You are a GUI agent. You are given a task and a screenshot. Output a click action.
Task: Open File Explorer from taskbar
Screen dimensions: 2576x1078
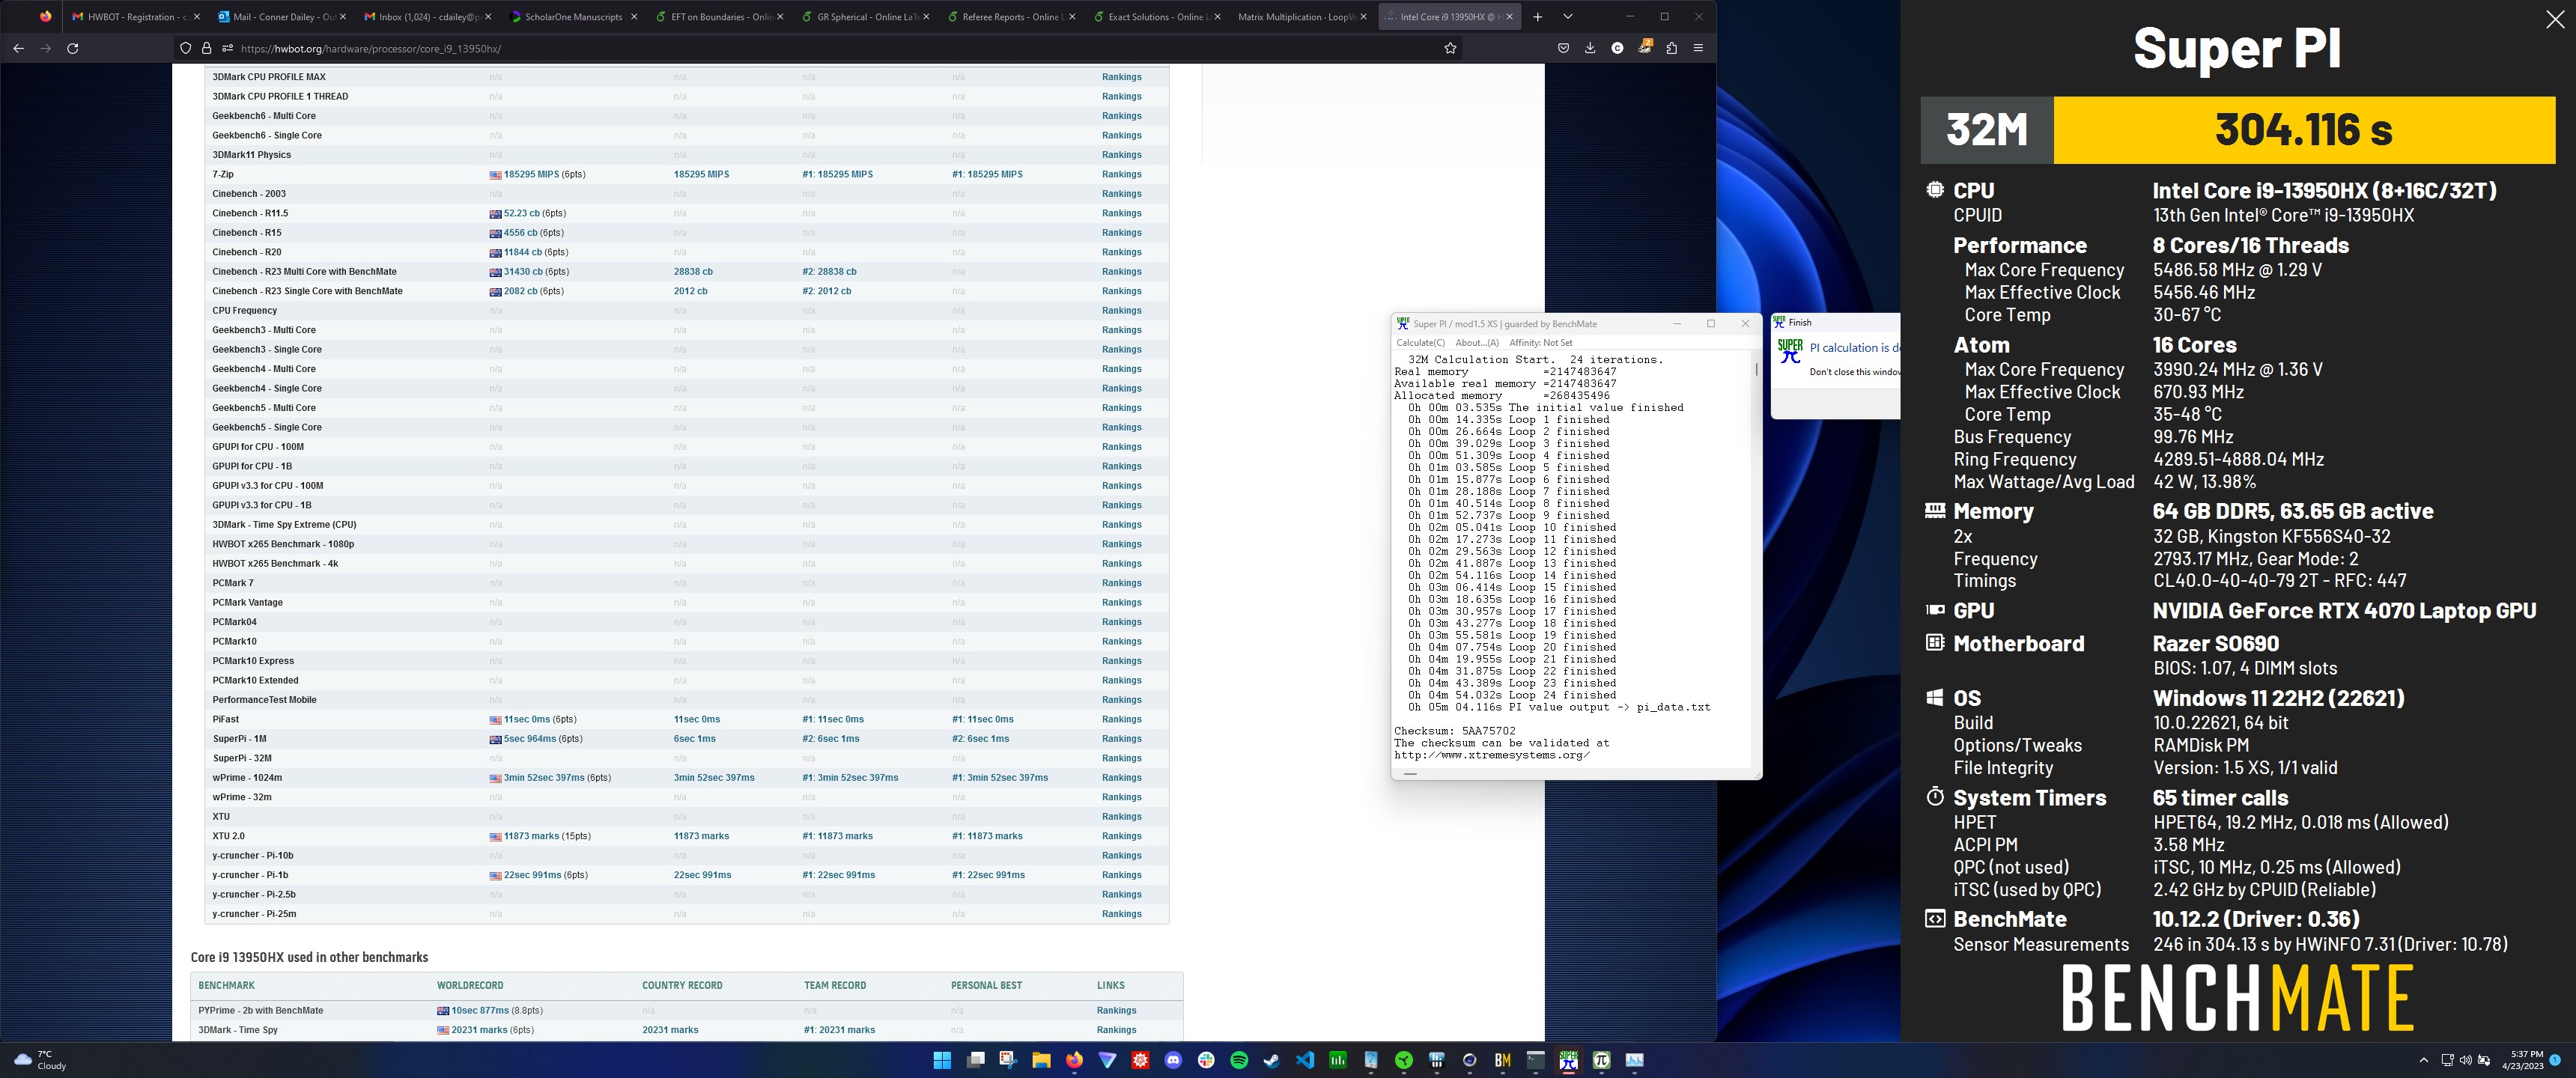click(1041, 1060)
